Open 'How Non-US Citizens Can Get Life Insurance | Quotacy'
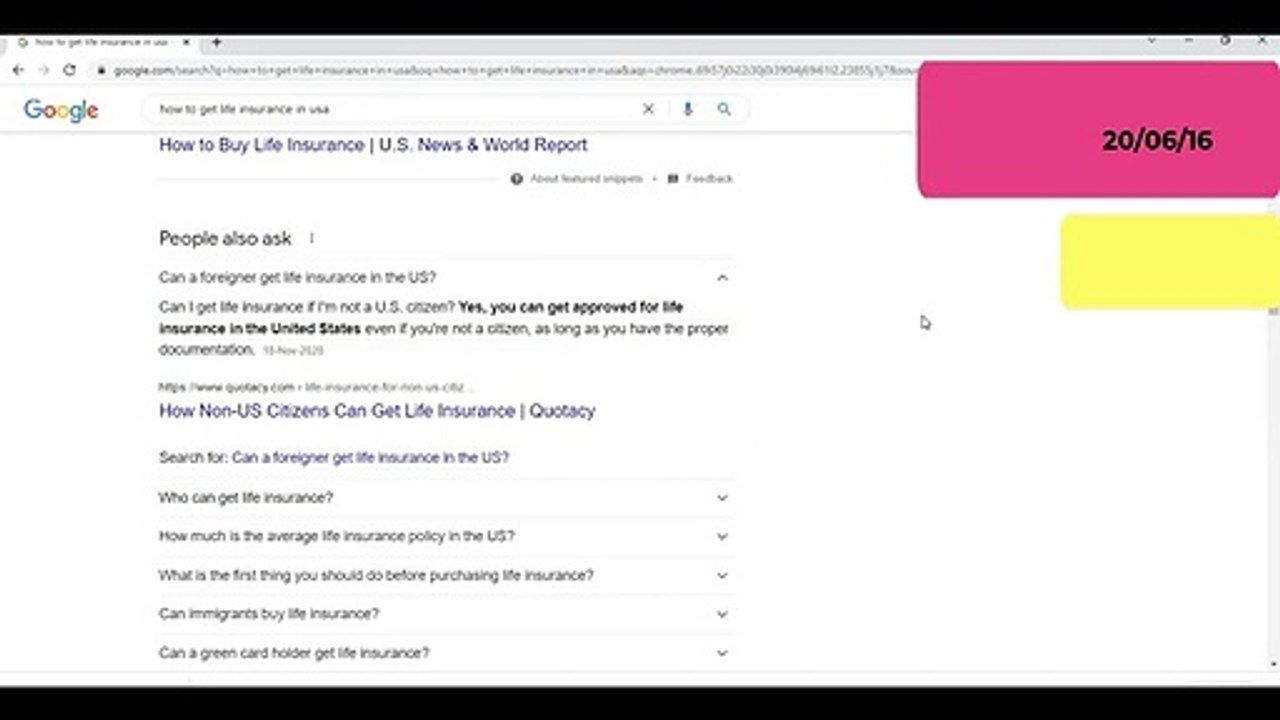Image resolution: width=1280 pixels, height=720 pixels. coord(377,411)
